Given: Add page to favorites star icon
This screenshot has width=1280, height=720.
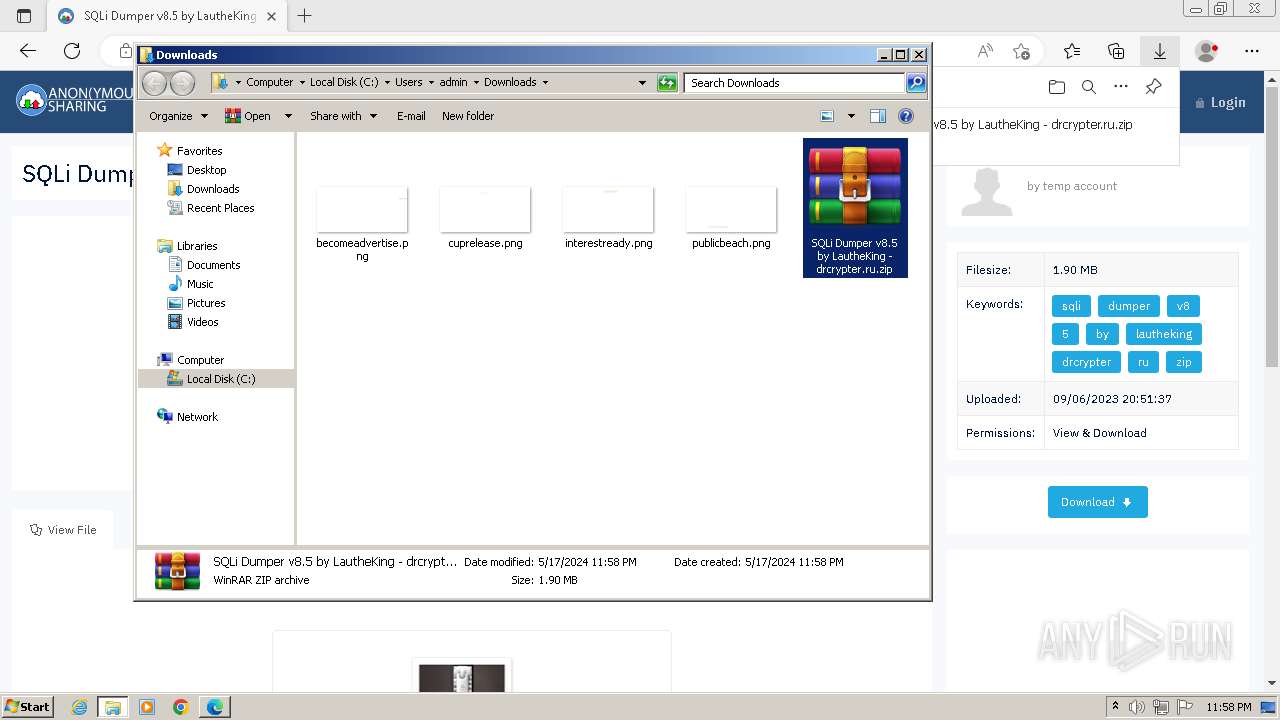Looking at the screenshot, I should [x=1021, y=51].
